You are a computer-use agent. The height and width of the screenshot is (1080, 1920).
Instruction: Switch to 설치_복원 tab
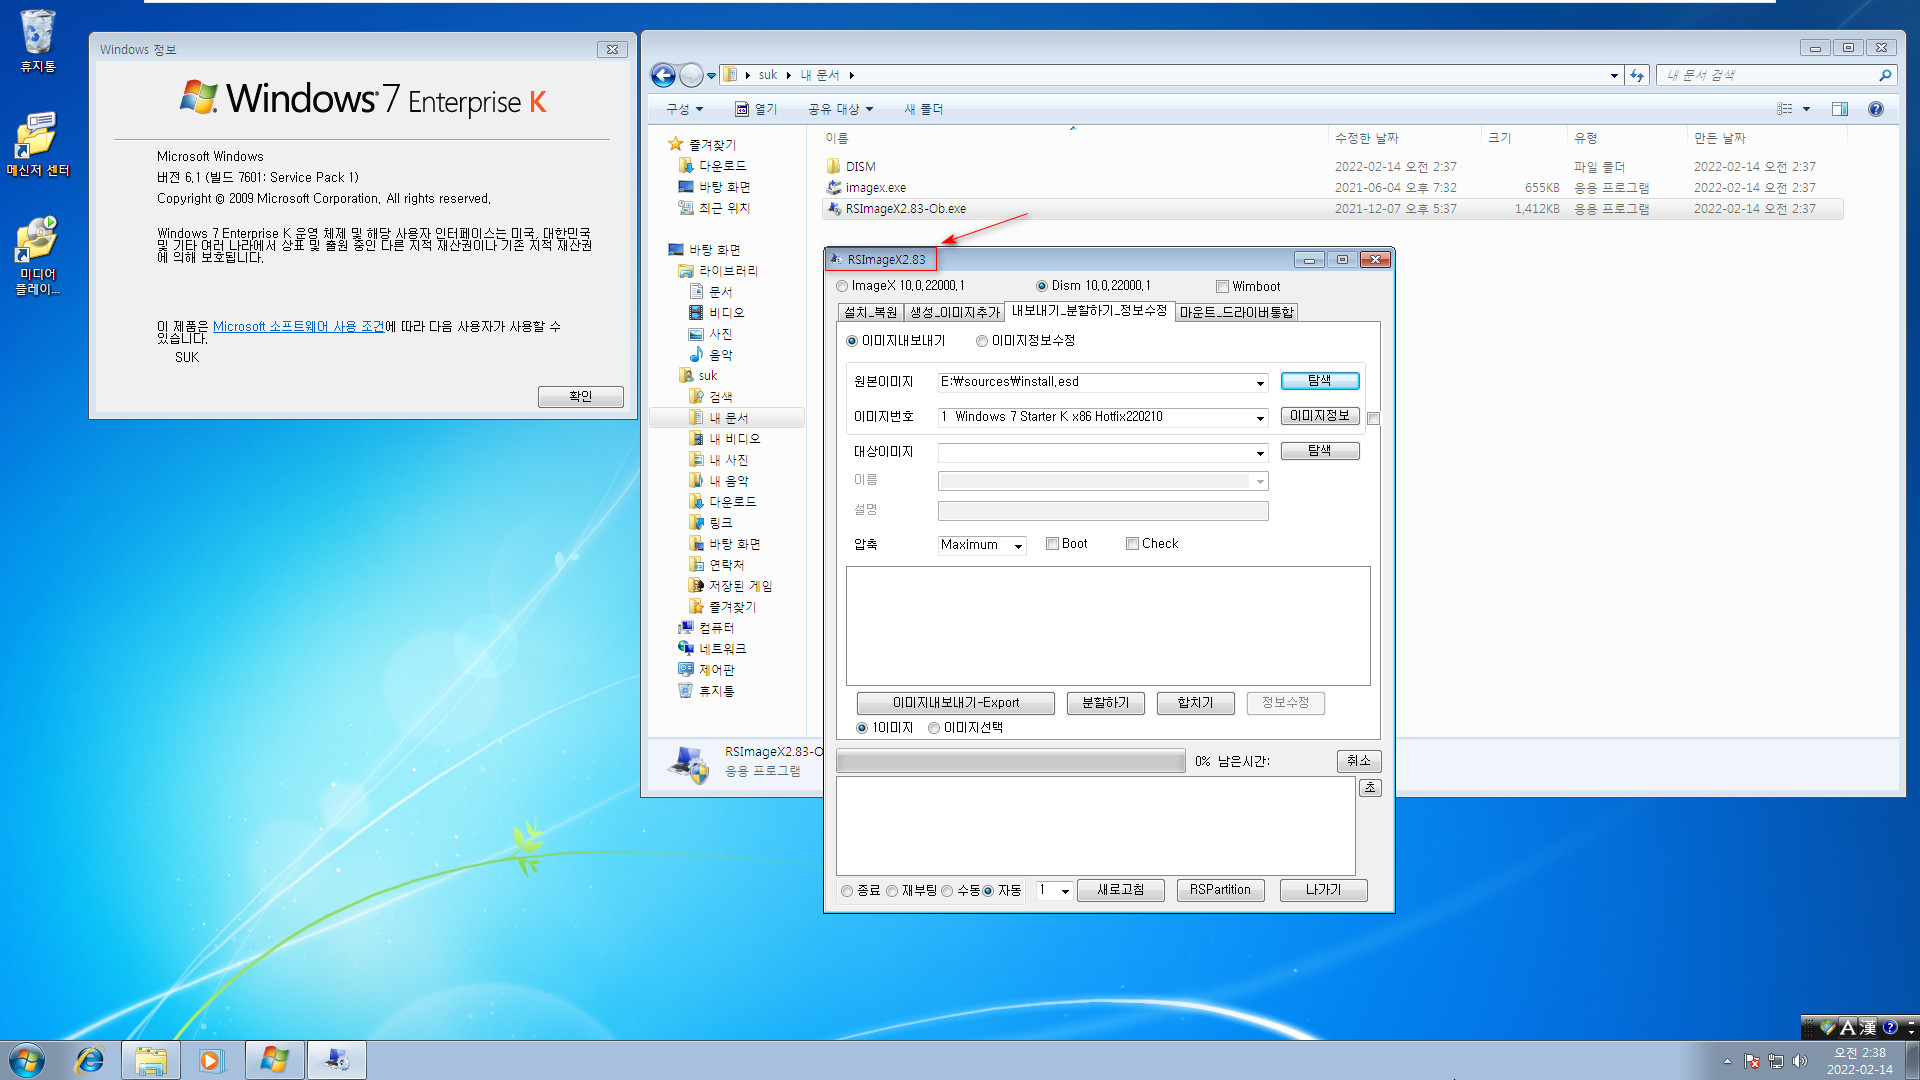coord(870,312)
